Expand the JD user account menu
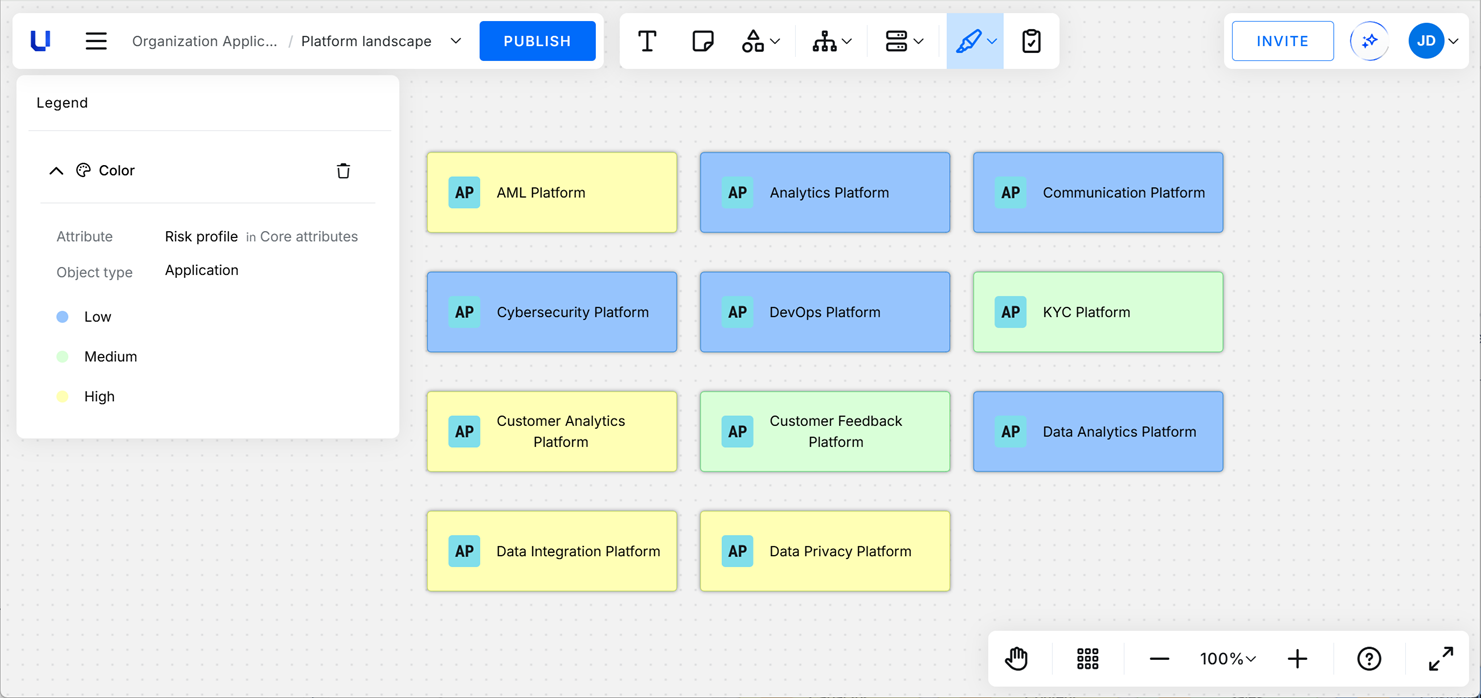Screen dimensions: 1481x698 pyautogui.click(x=1433, y=41)
